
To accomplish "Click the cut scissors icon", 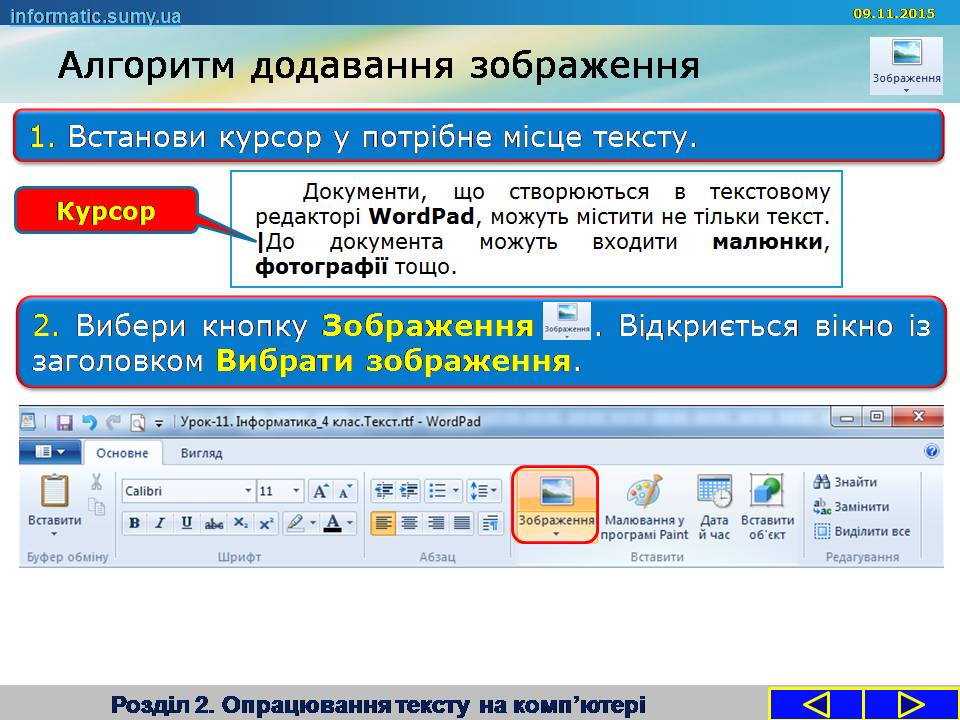I will coord(97,482).
